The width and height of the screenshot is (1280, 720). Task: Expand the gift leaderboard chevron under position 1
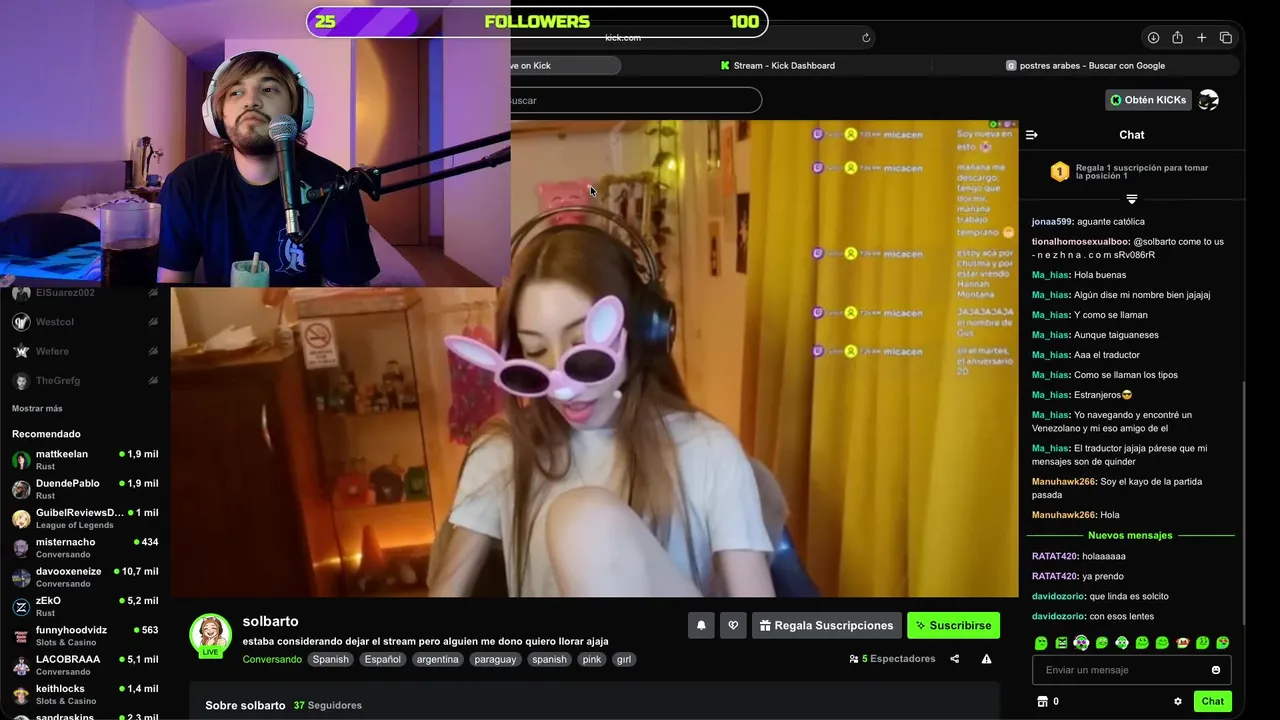click(1132, 199)
